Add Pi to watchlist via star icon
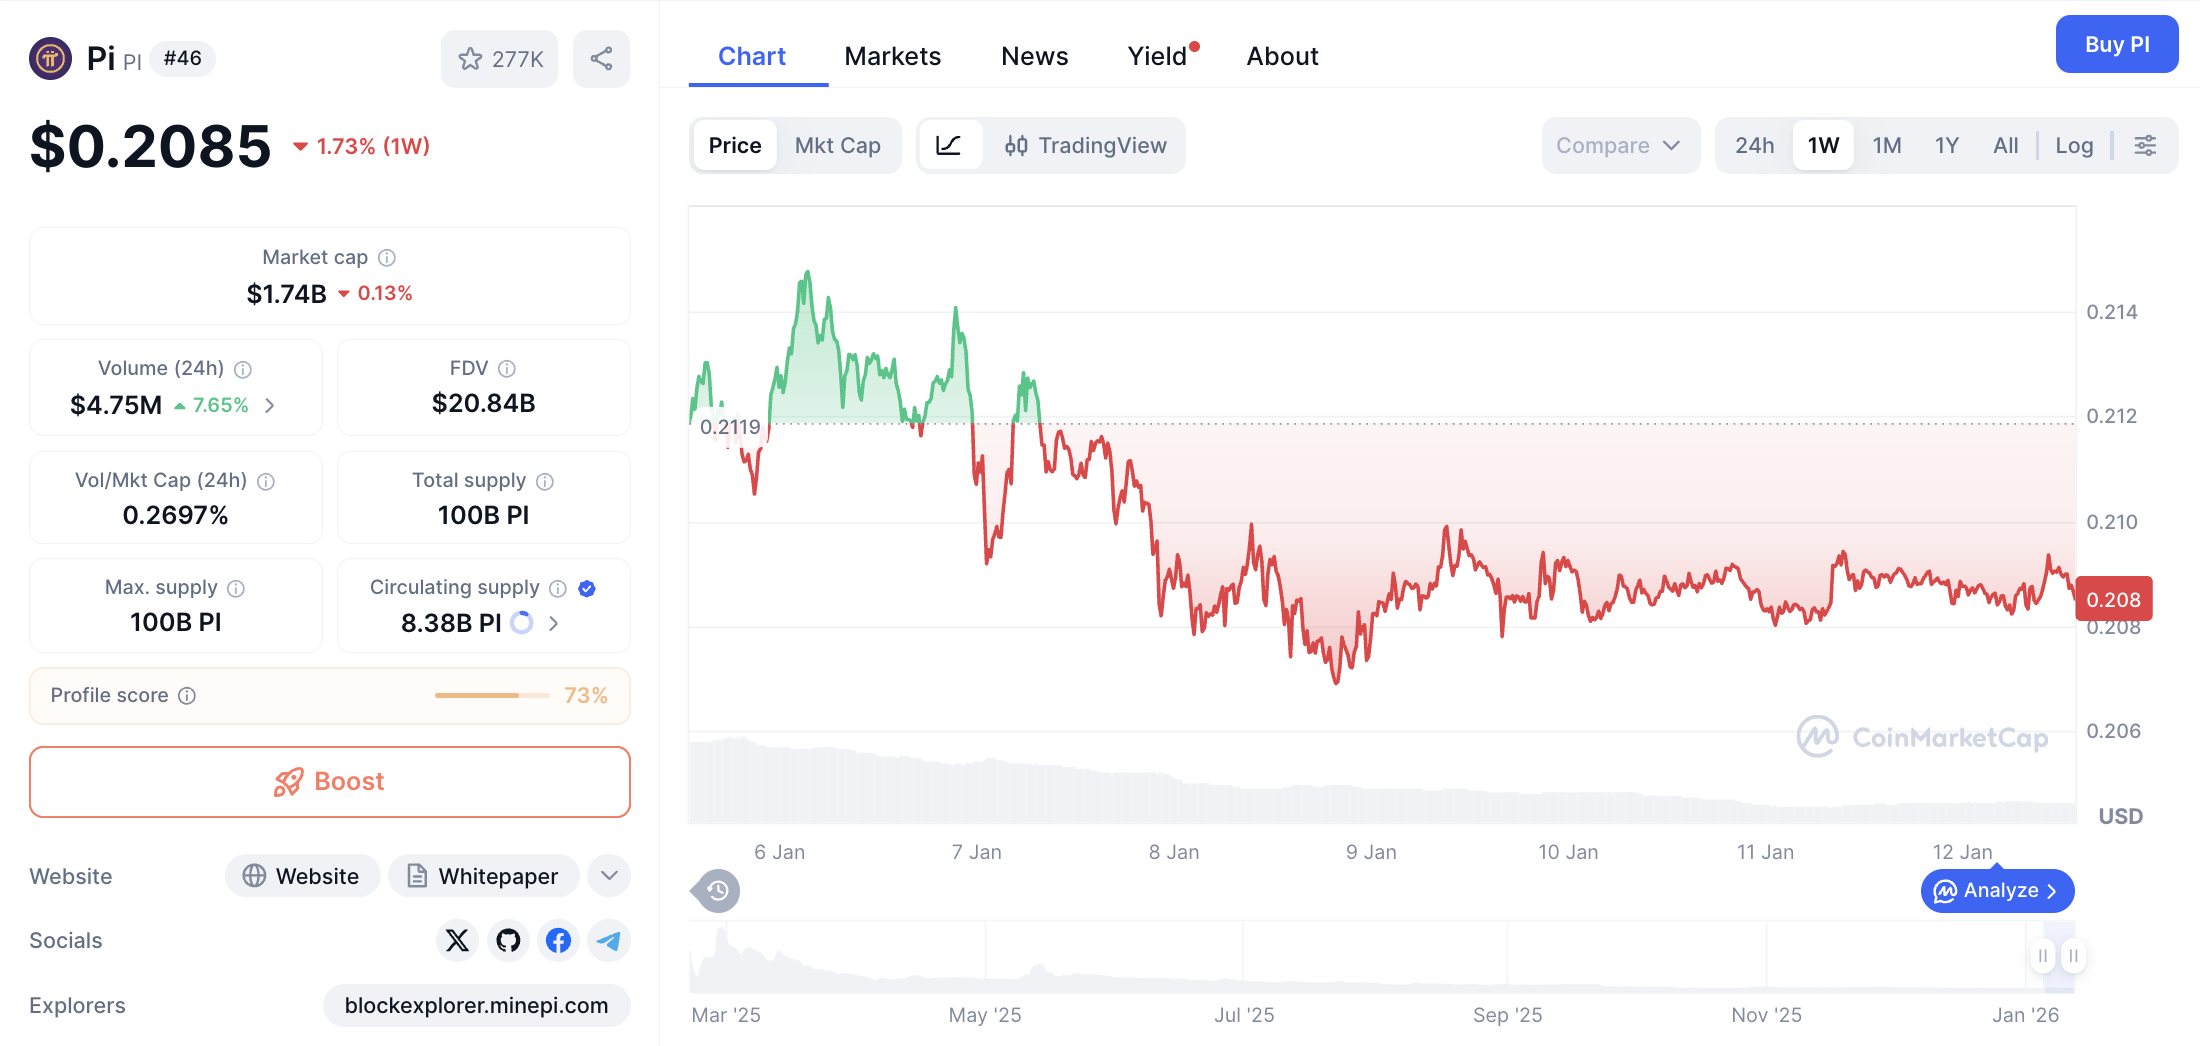Viewport: 2200px width, 1046px height. point(470,58)
